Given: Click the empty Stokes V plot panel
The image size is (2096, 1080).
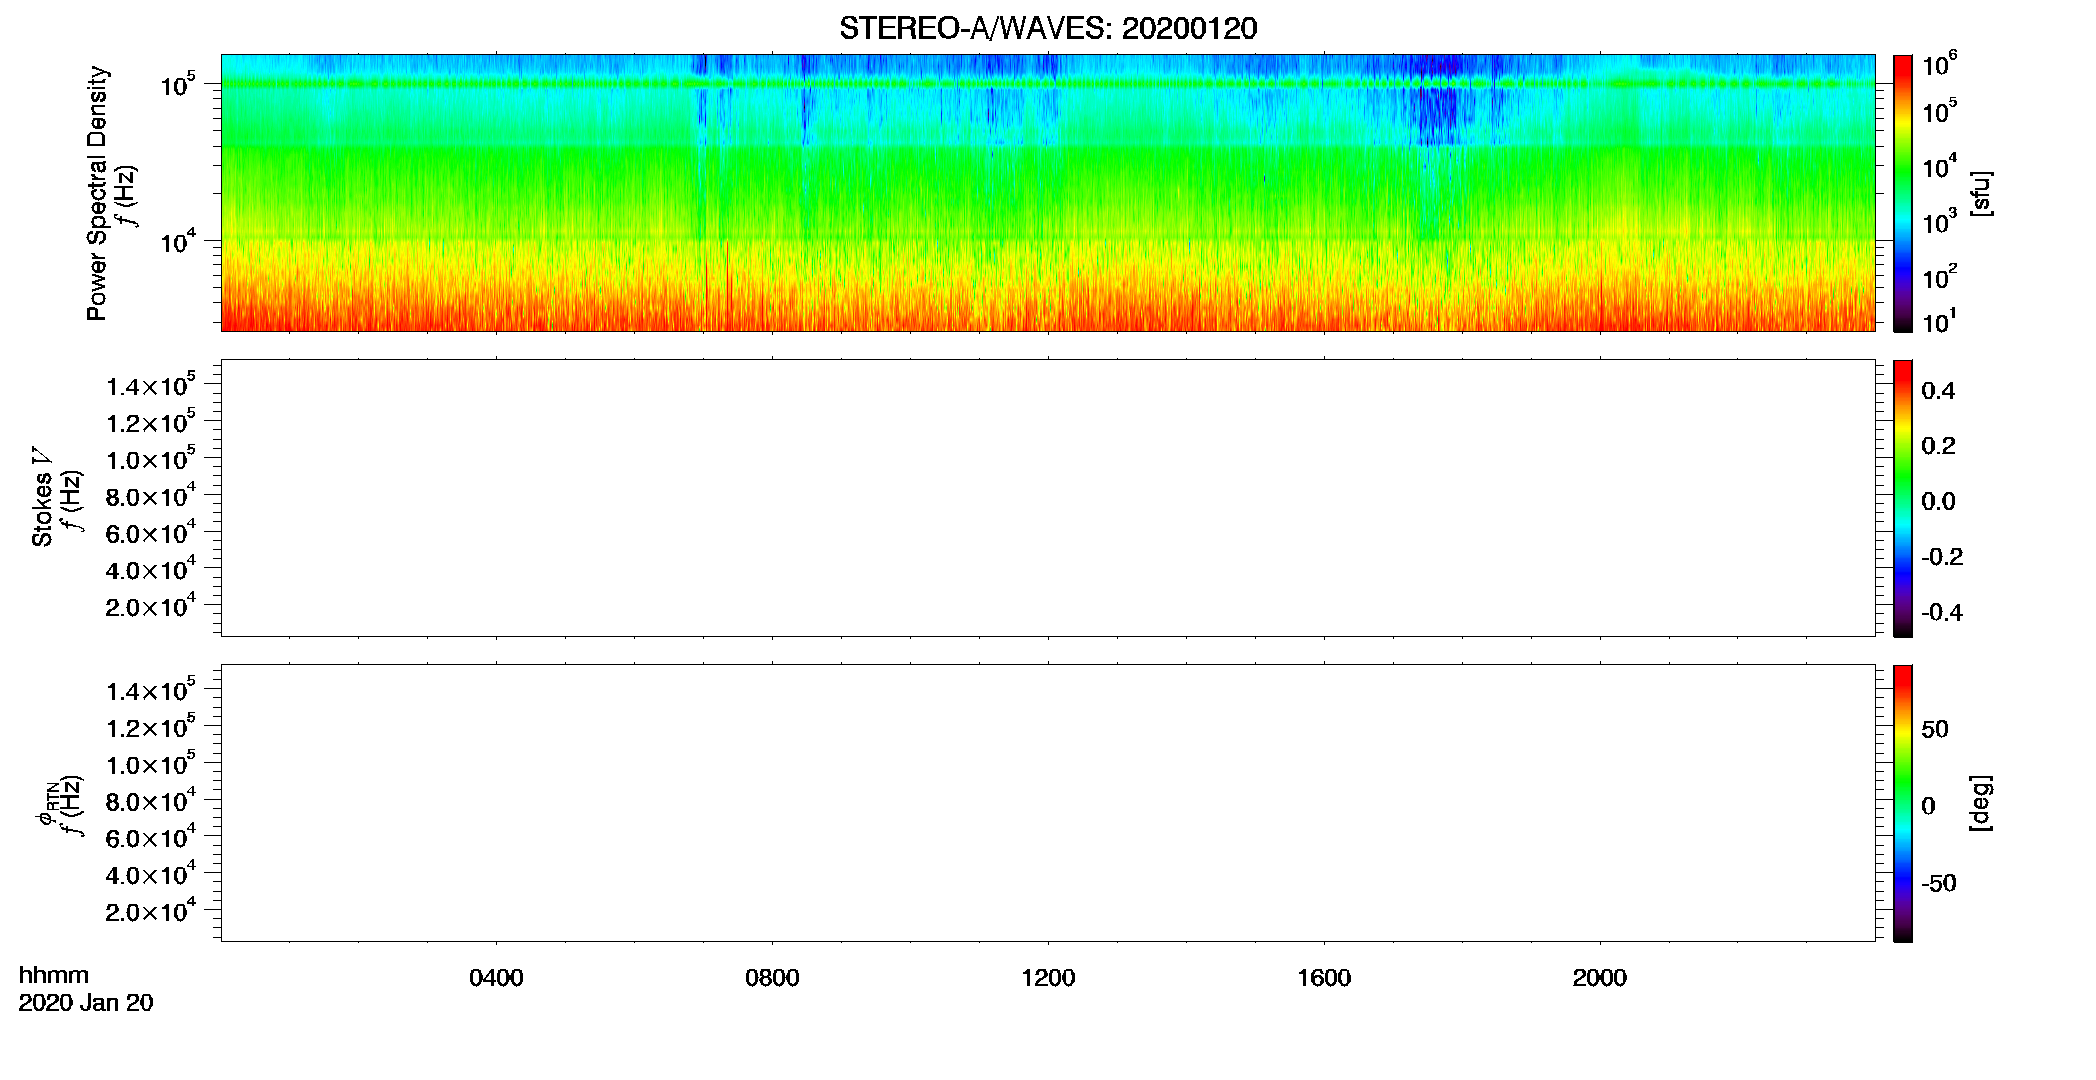Looking at the screenshot, I should tap(1048, 498).
